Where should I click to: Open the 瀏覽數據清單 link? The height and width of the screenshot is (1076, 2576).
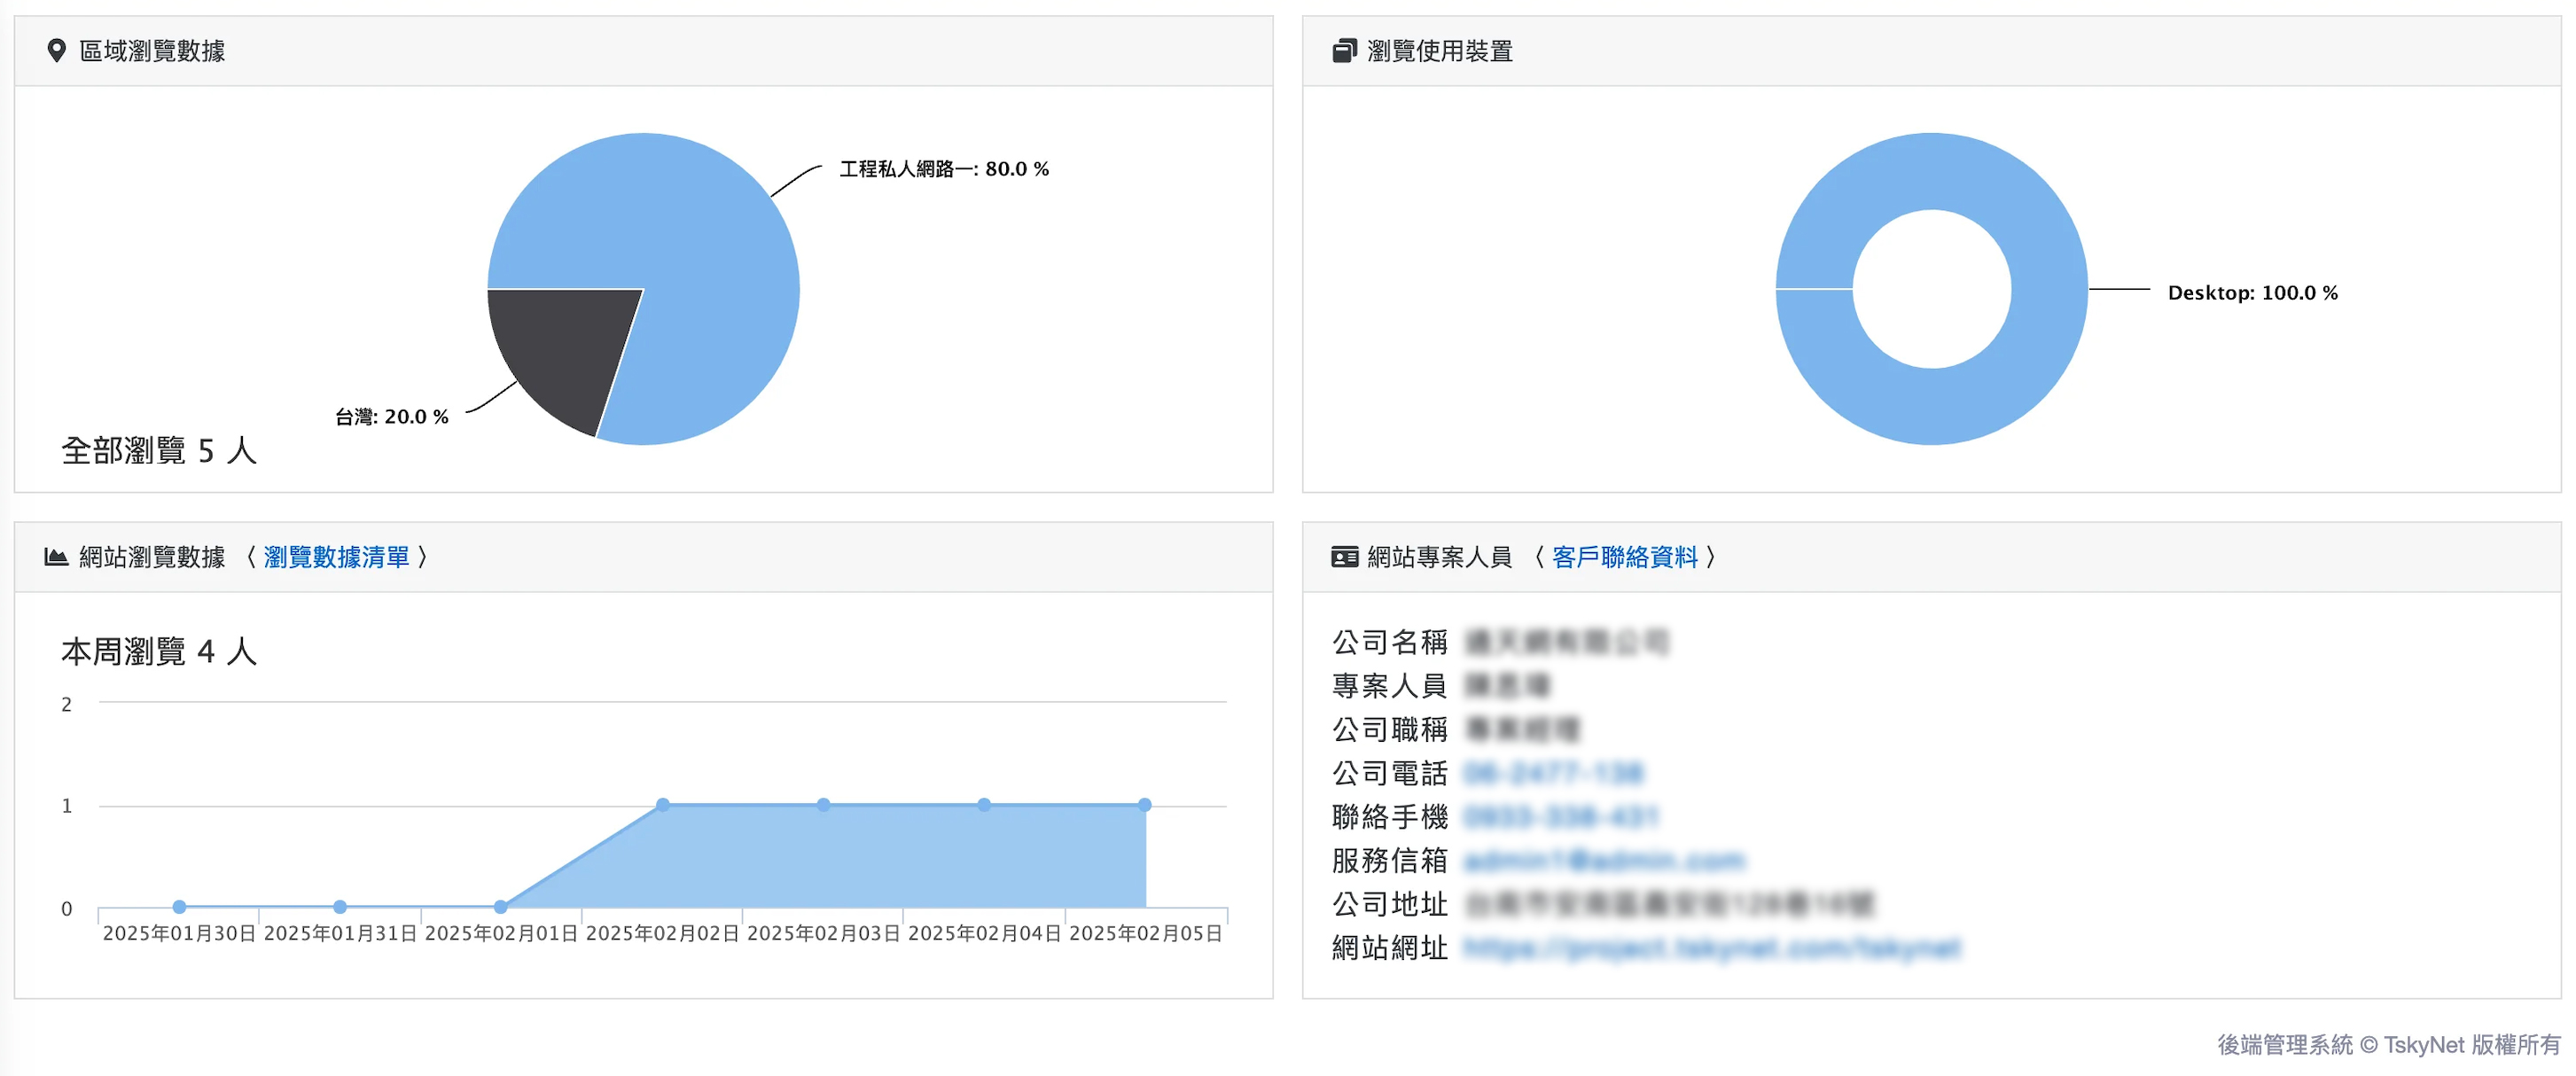point(336,557)
